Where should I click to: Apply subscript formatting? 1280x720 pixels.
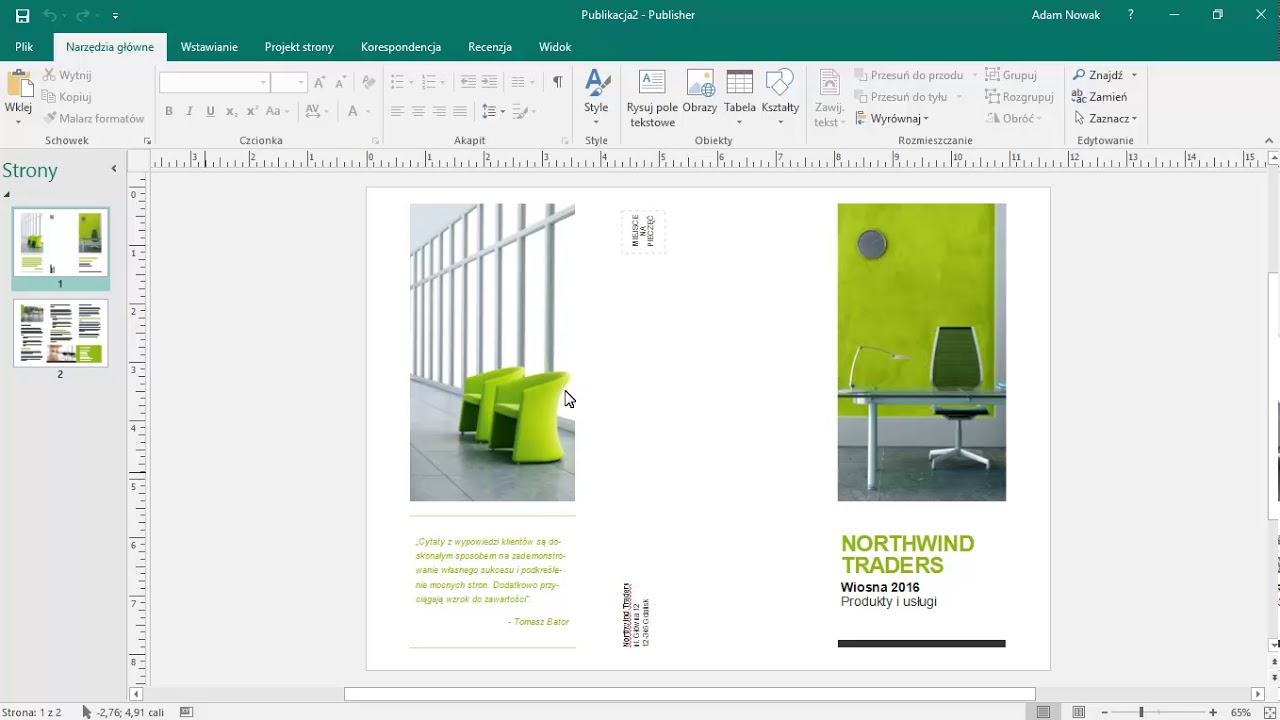click(231, 111)
